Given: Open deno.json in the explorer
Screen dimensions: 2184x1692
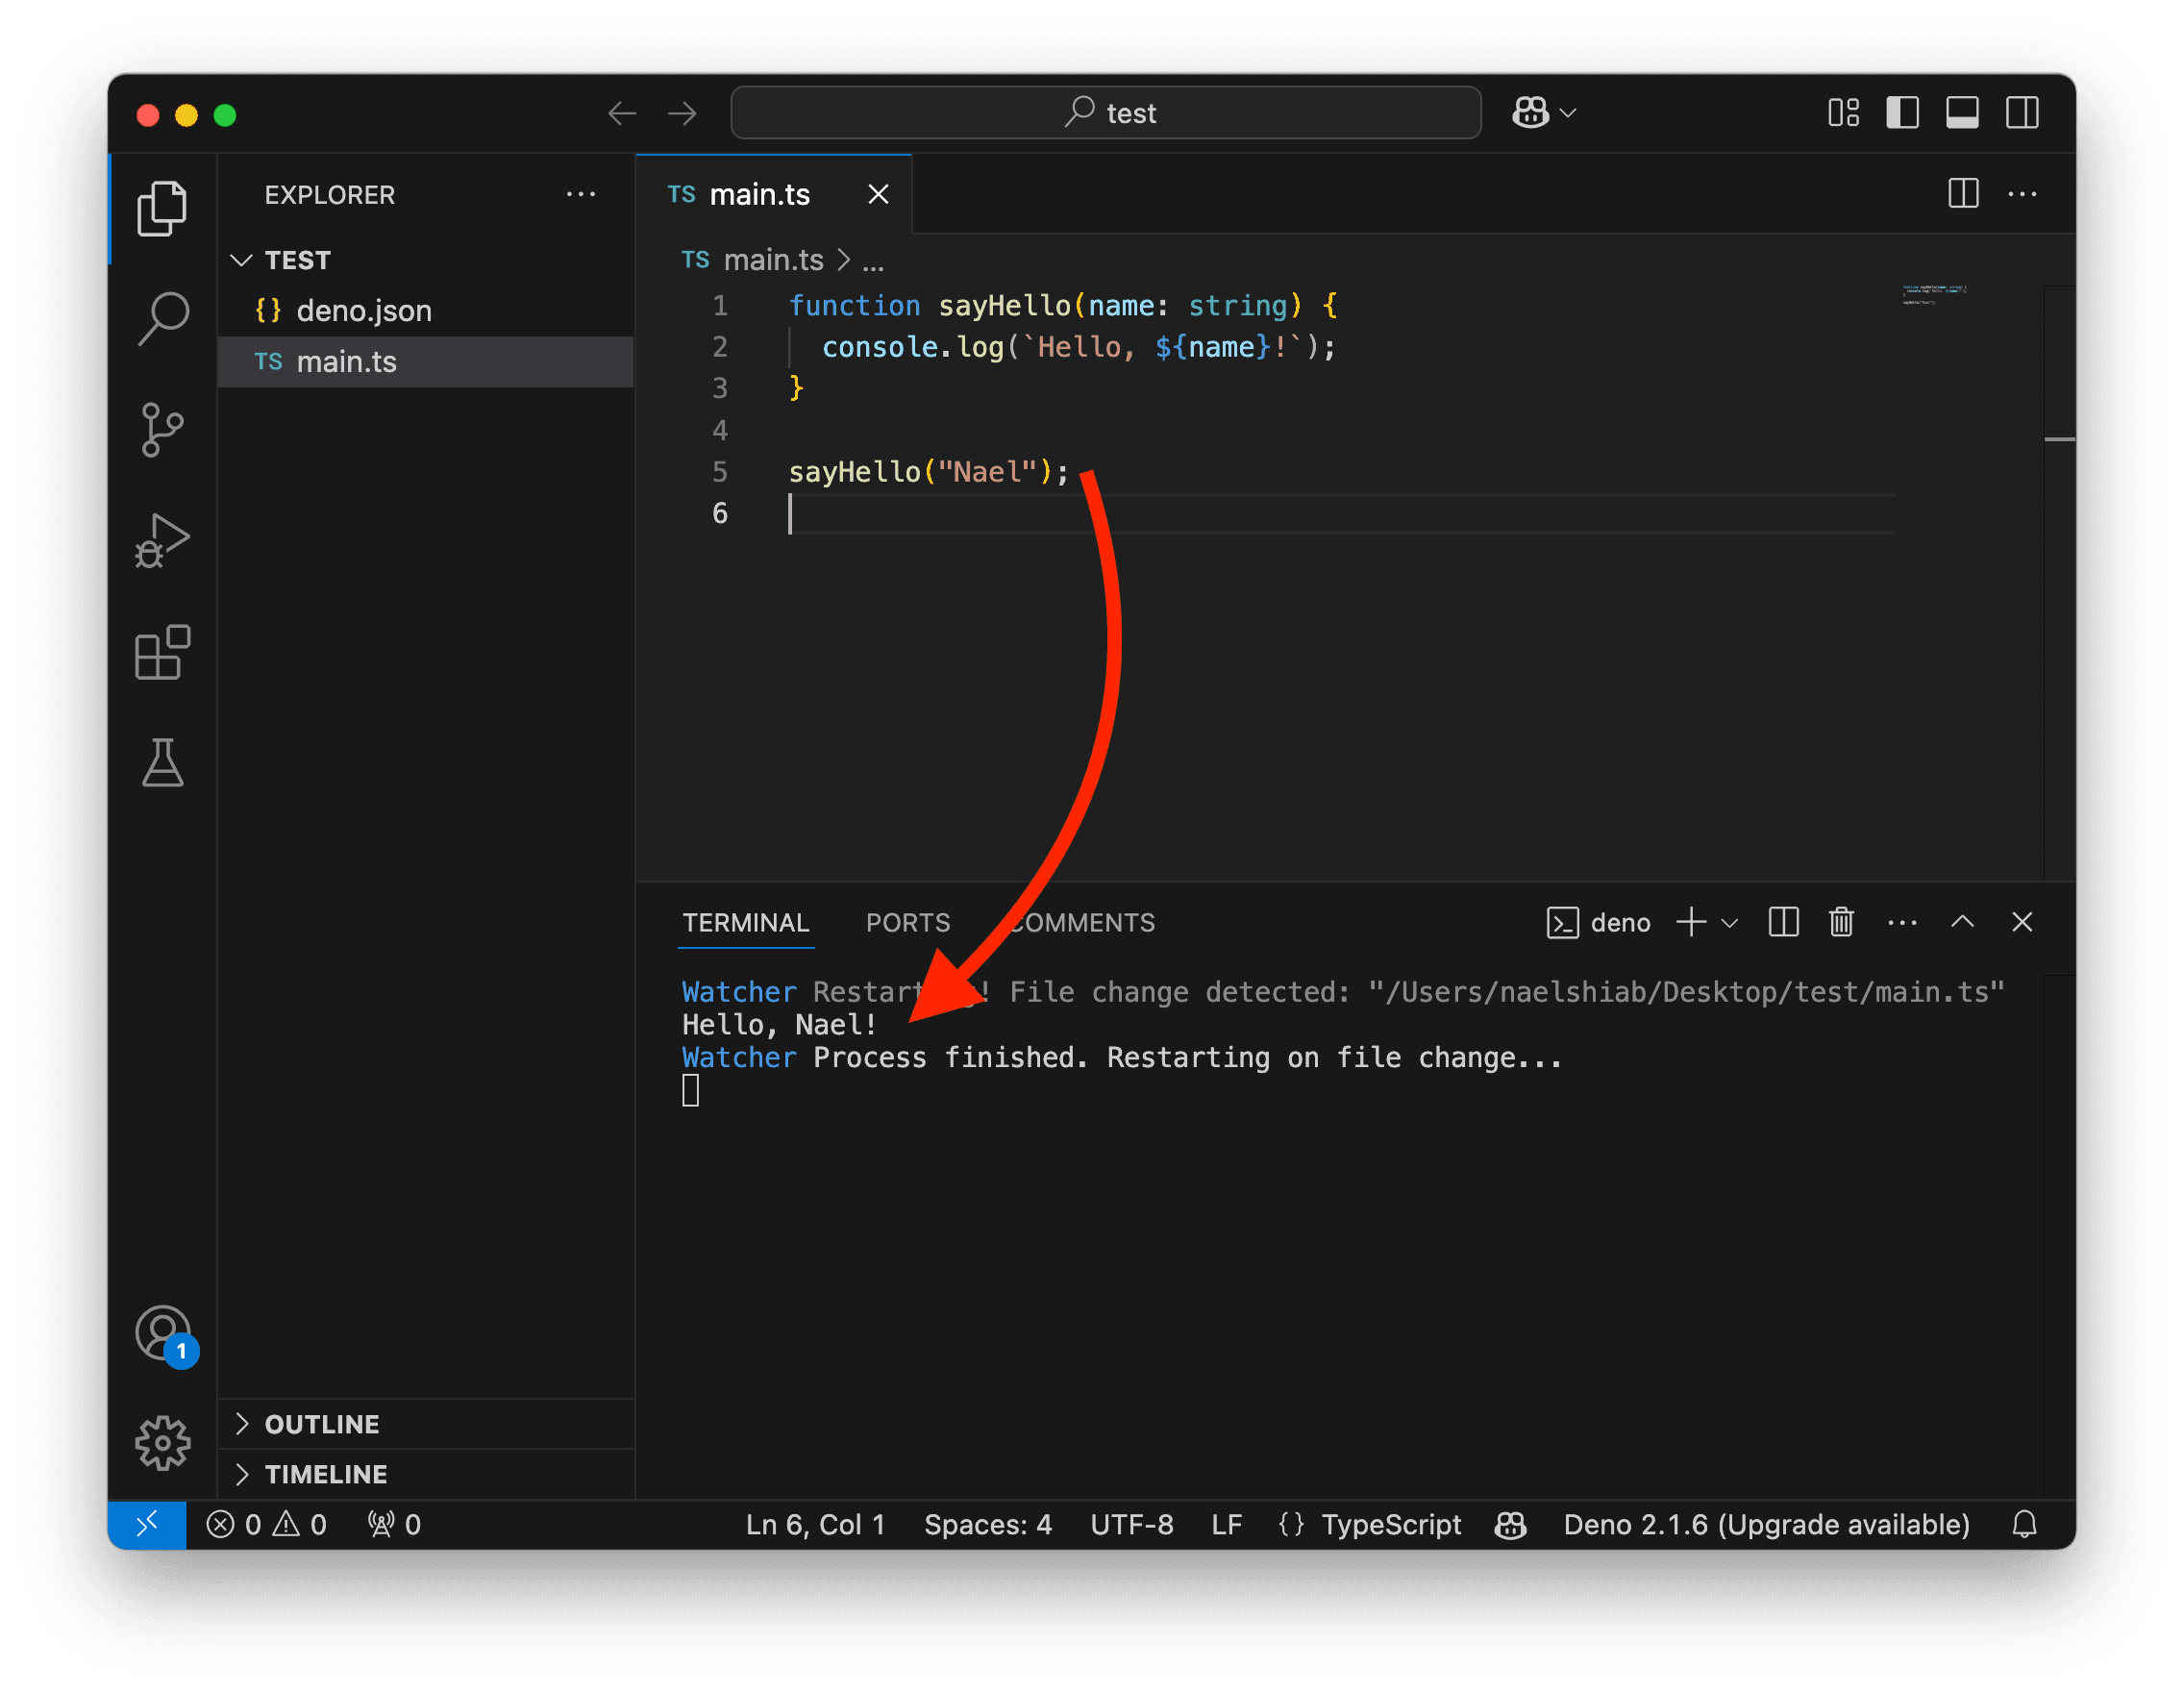Looking at the screenshot, I should pos(426,310).
